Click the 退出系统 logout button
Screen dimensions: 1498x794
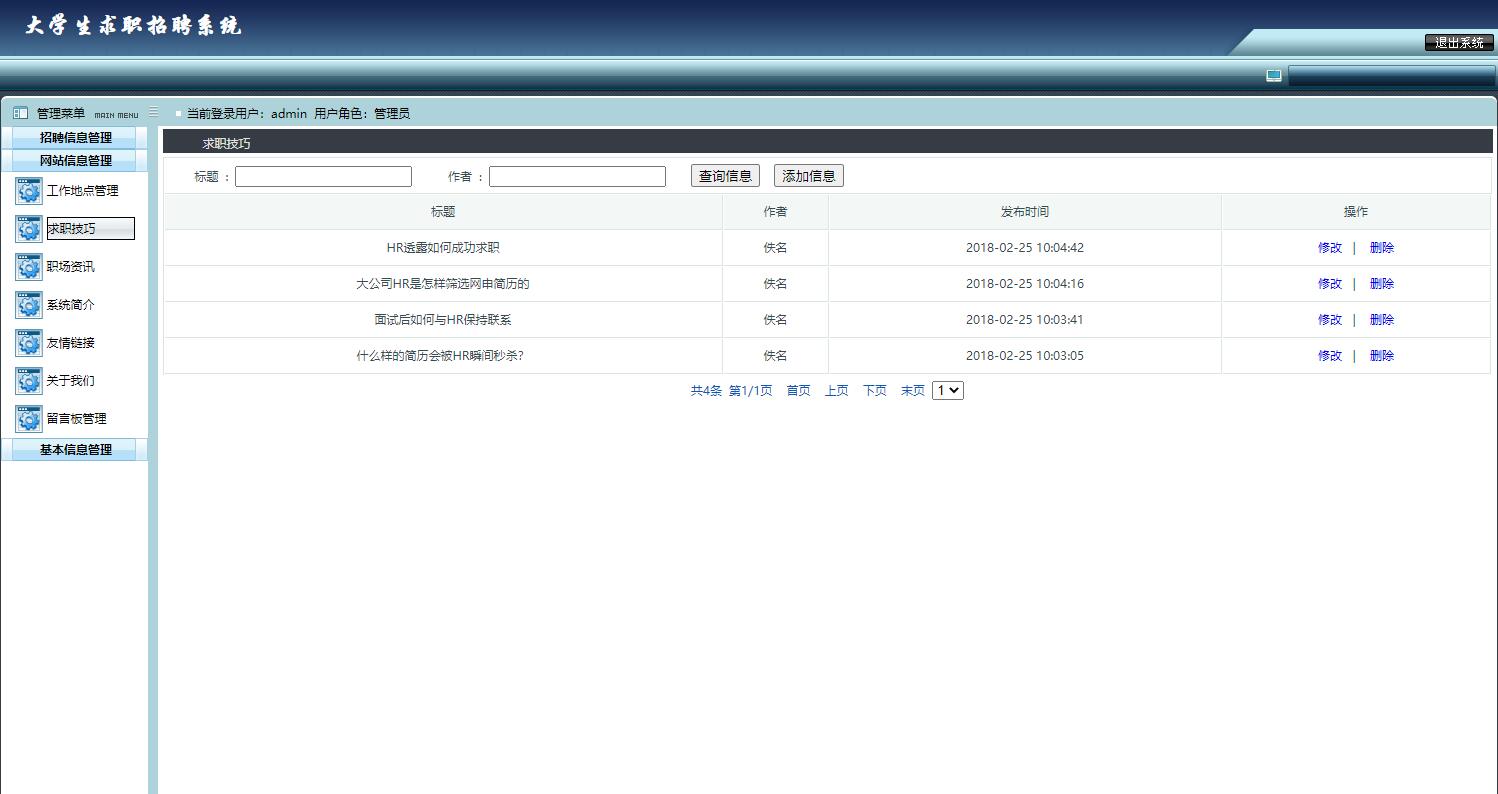[x=1459, y=43]
